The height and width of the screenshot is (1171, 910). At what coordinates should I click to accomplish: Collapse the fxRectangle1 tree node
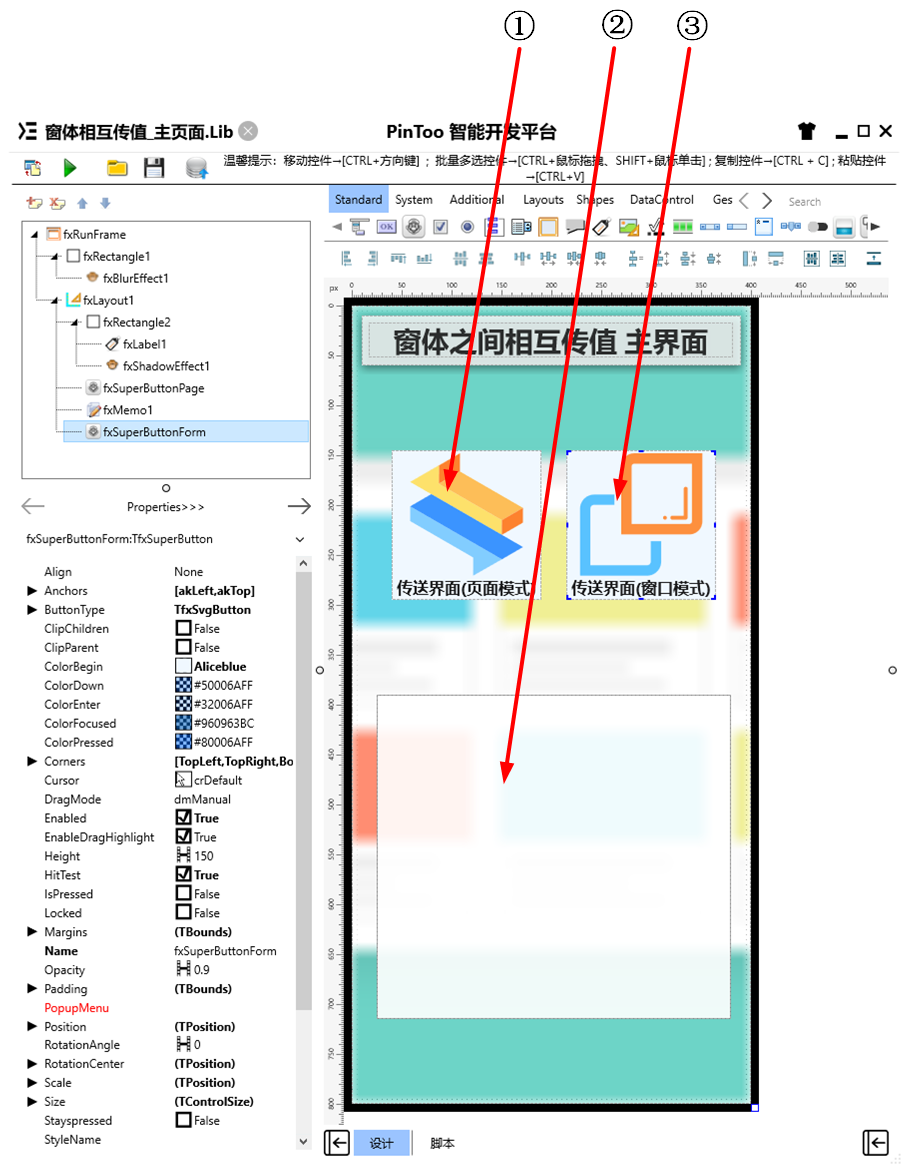54,256
